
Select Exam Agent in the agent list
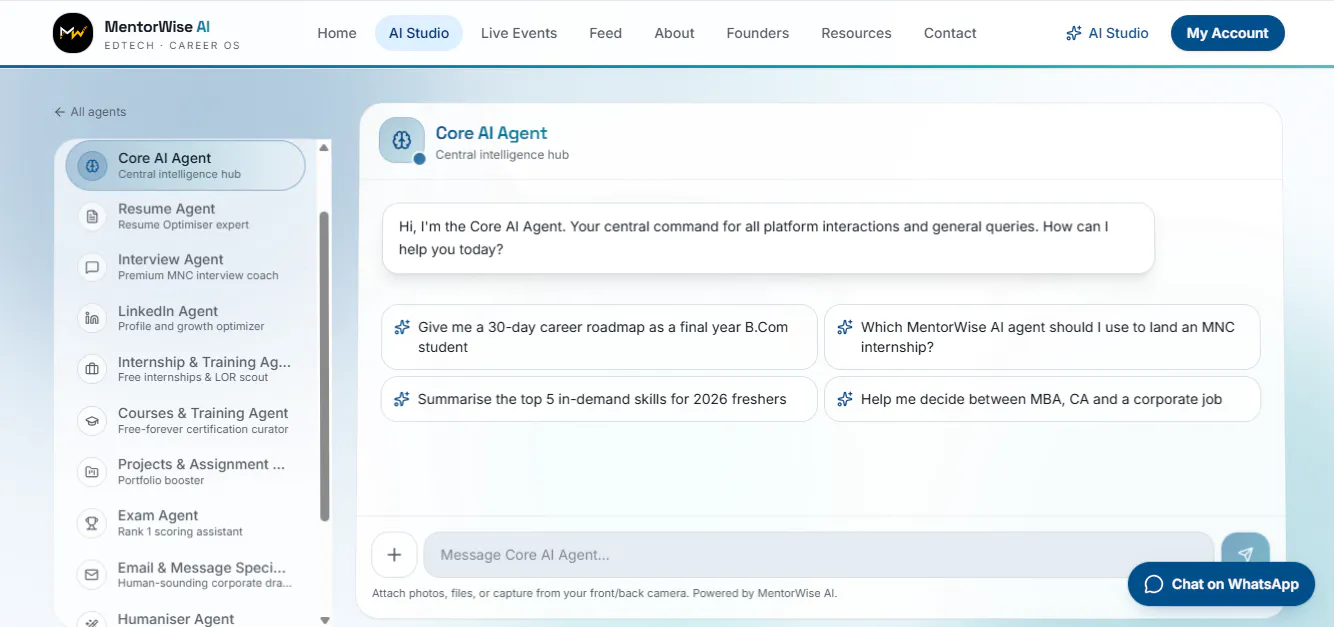pos(186,522)
